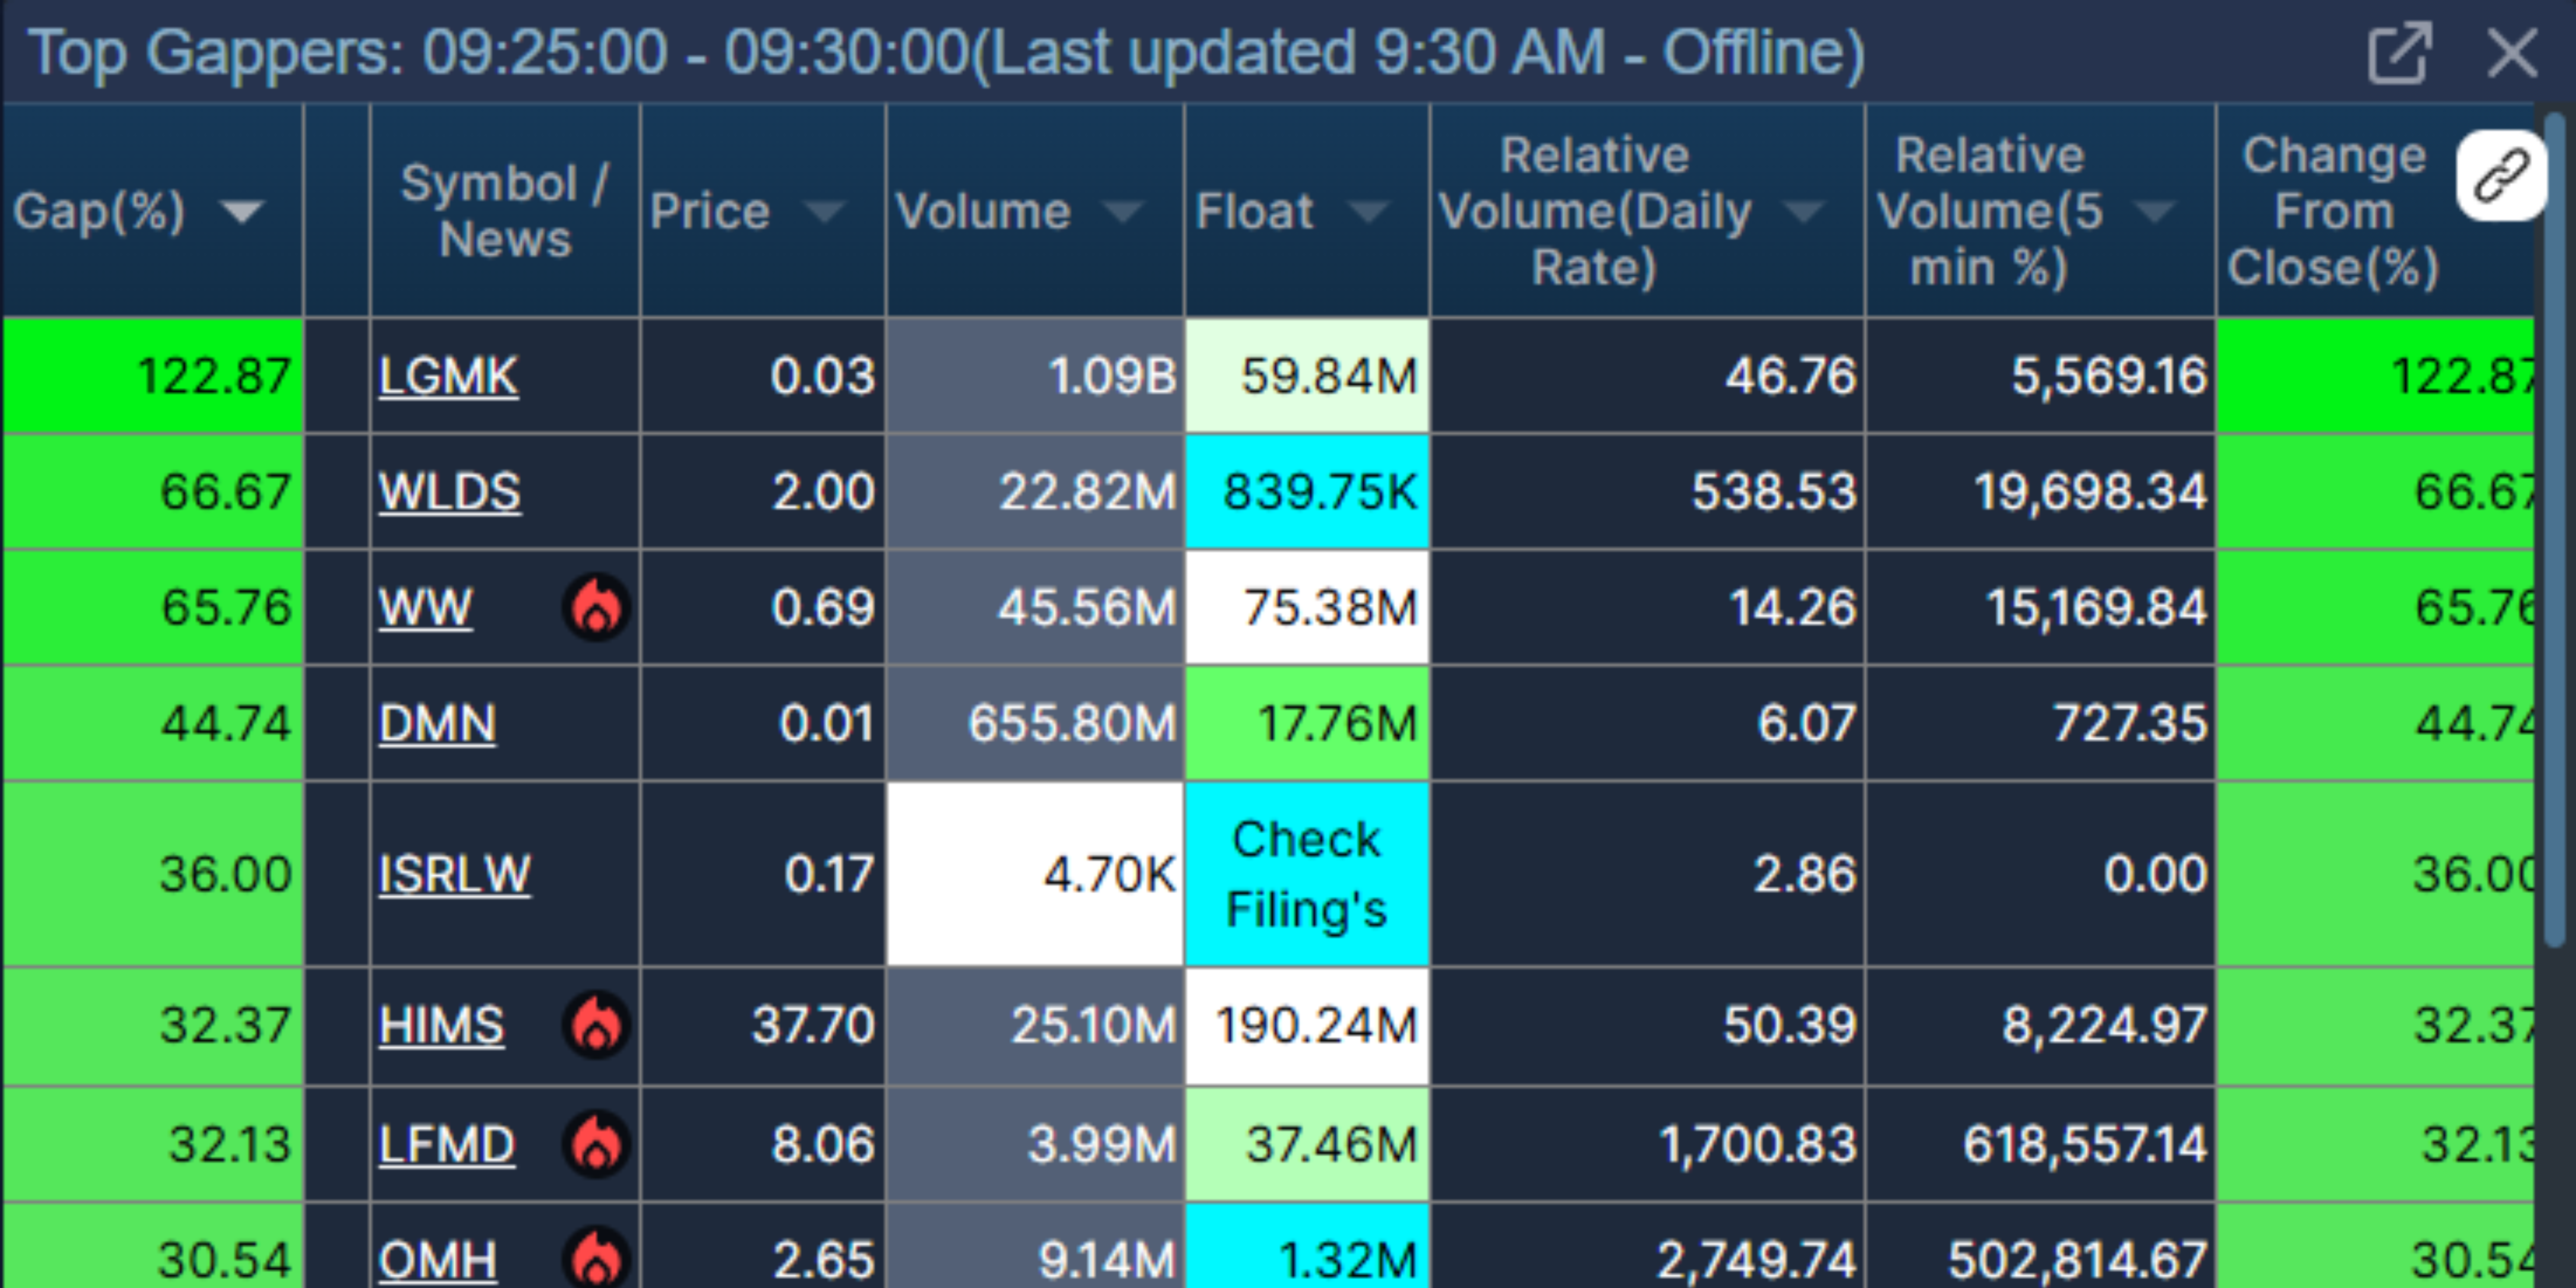
Task: Click the 3.99M volume cell
Action: pyautogui.click(x=1035, y=1144)
